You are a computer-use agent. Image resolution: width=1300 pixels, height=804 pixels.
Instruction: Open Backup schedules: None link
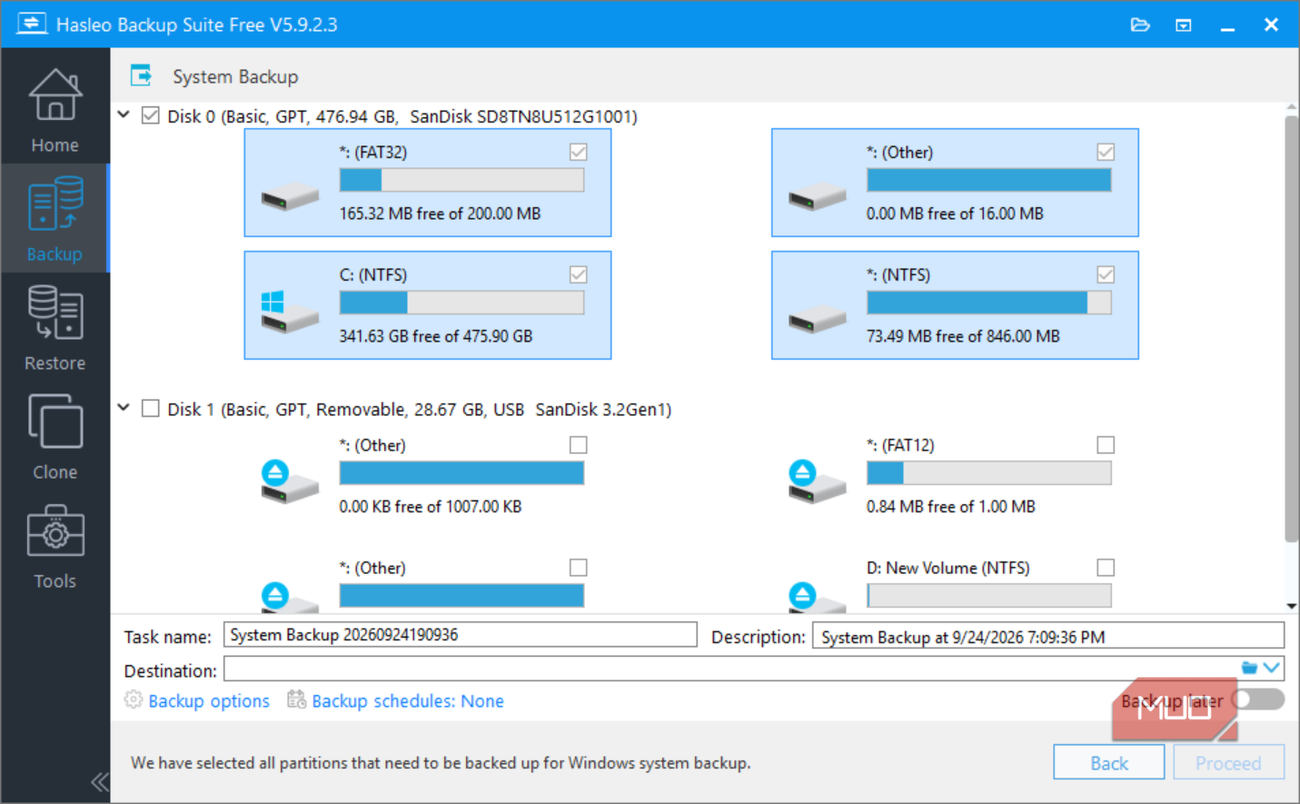[x=408, y=701]
